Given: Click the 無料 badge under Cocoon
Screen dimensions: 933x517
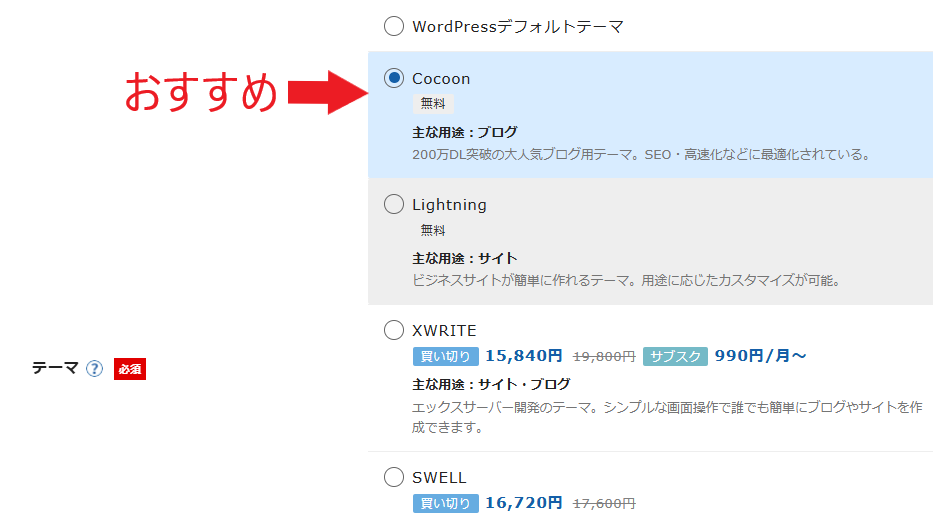Looking at the screenshot, I should [433, 104].
